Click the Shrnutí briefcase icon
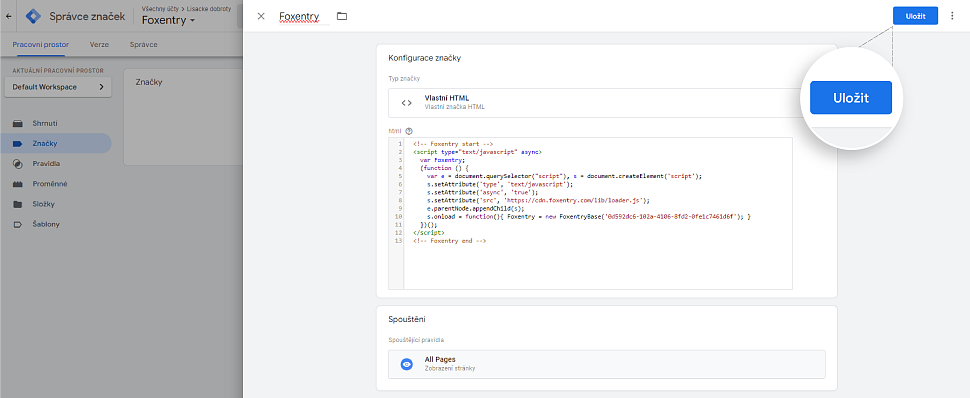 [x=17, y=123]
